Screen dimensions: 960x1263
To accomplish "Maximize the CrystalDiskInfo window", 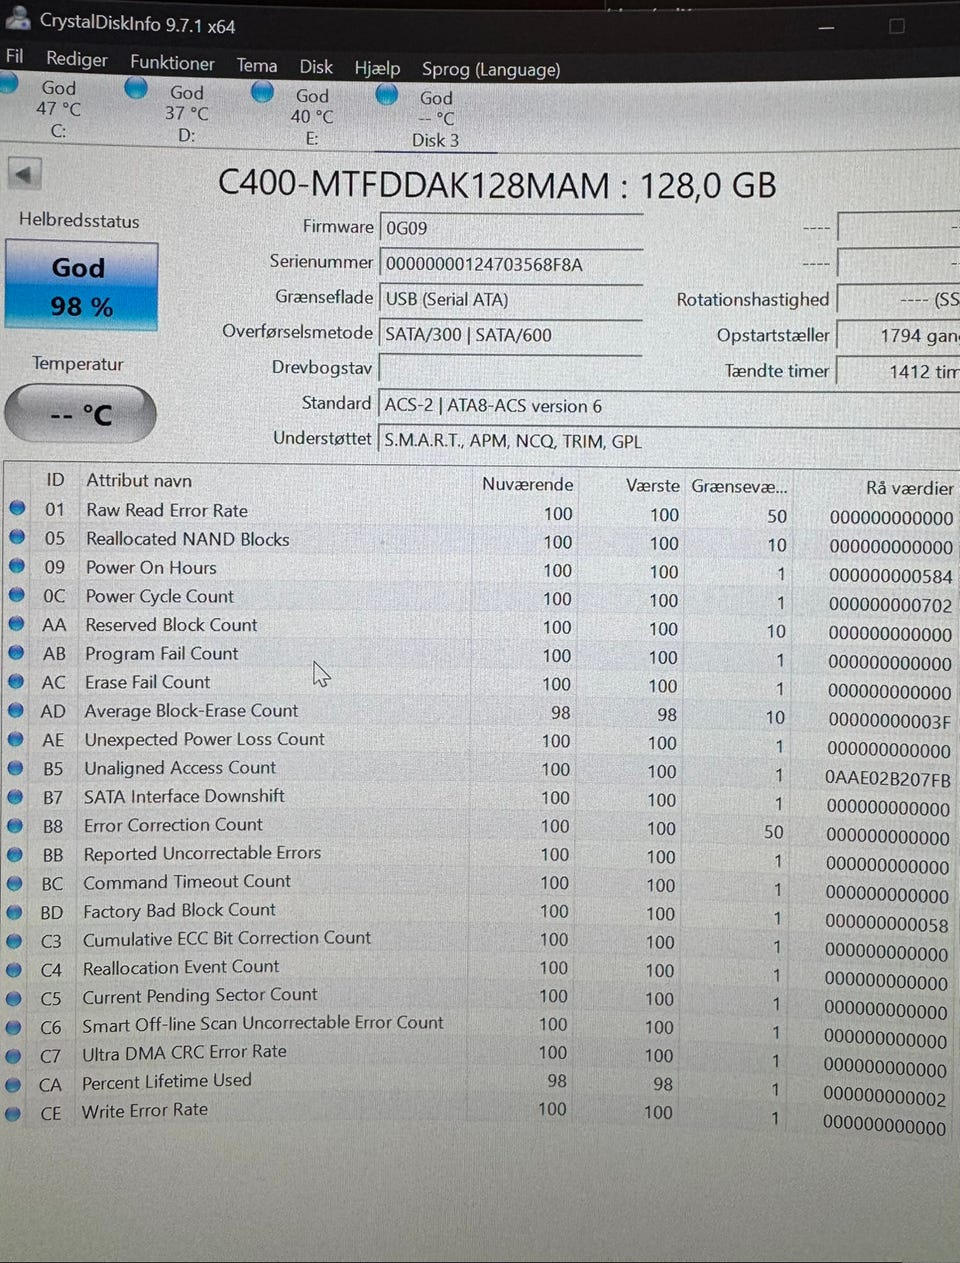I will tap(896, 26).
